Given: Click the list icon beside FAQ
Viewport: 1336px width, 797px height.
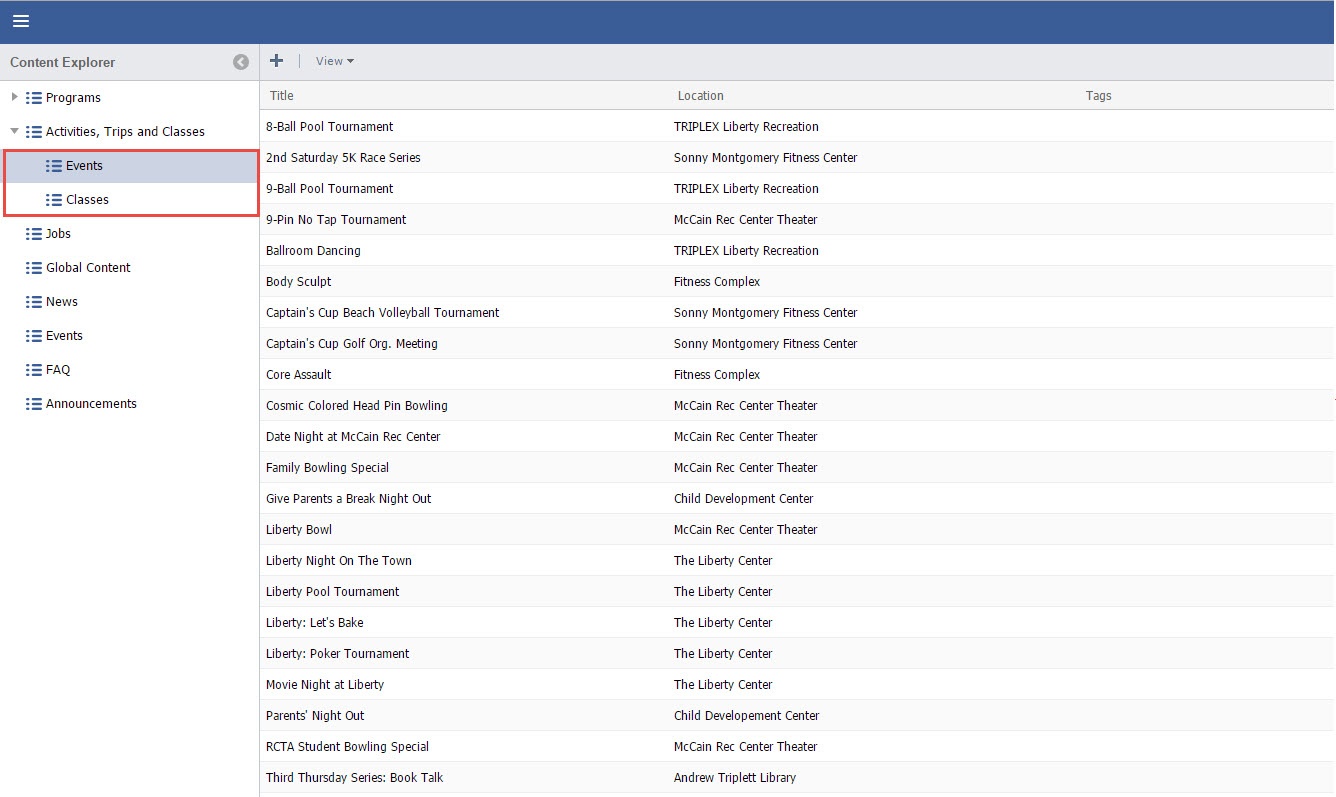Looking at the screenshot, I should point(34,370).
